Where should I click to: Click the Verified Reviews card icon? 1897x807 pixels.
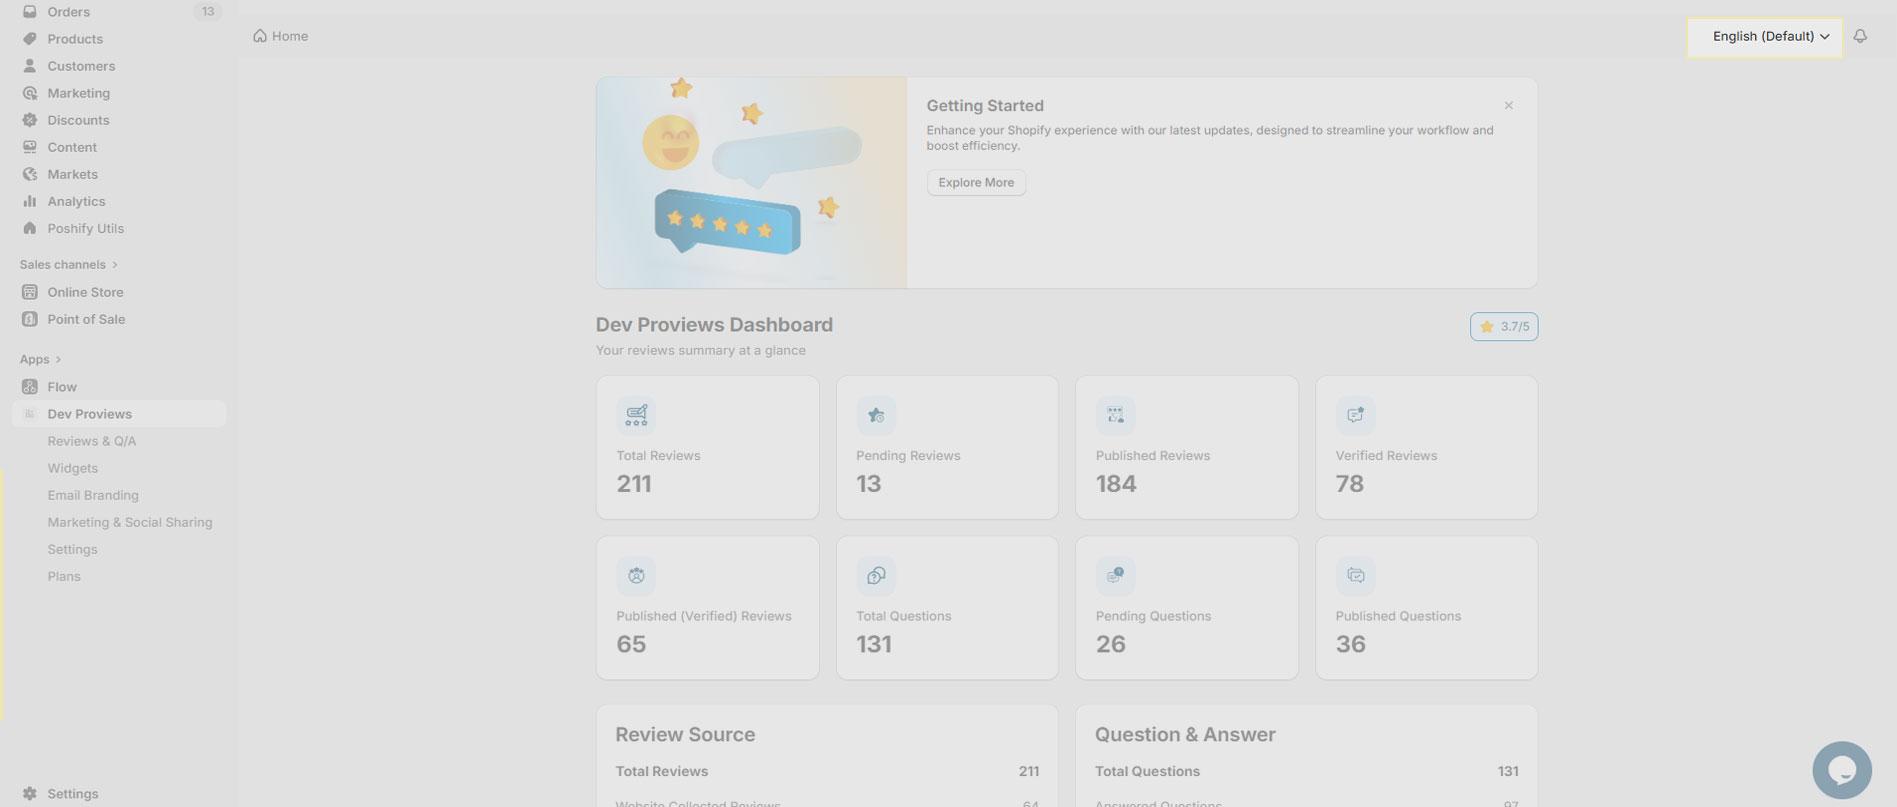pos(1355,415)
